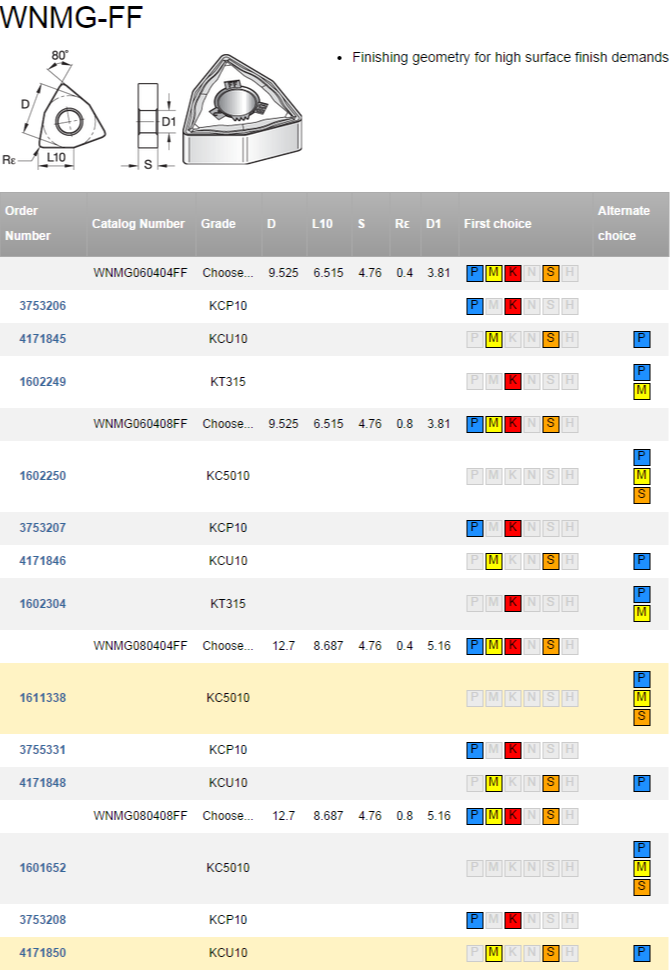Expand grade Choose dropdown for WNMG080404FF
The image size is (671, 971).
[228, 646]
